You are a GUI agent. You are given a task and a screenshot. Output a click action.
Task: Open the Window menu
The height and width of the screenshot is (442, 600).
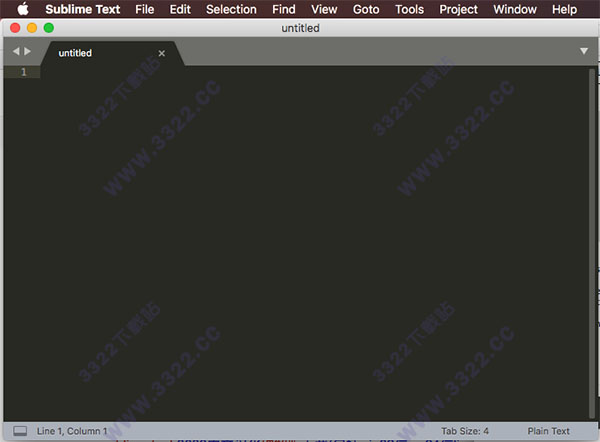click(x=515, y=9)
